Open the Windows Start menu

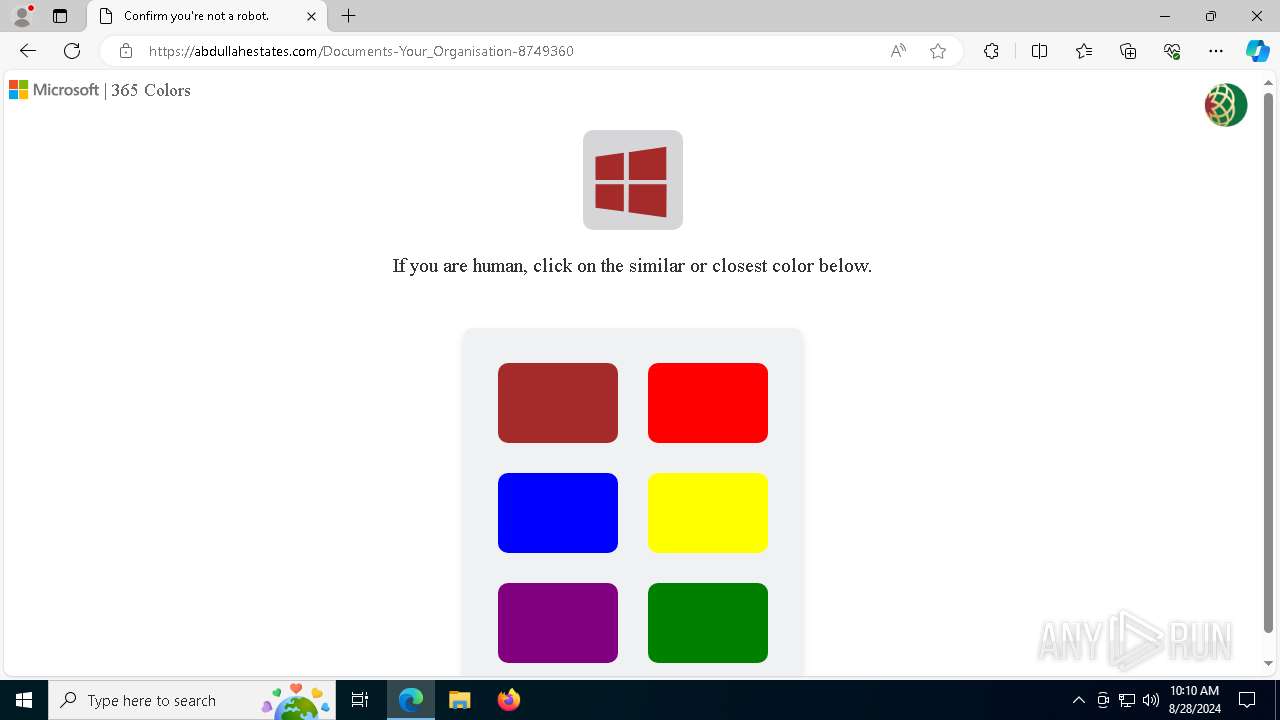click(x=24, y=700)
